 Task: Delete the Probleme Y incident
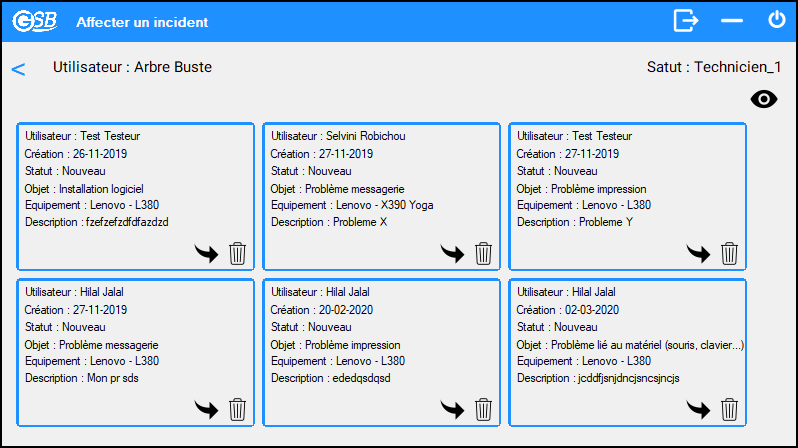coord(729,253)
